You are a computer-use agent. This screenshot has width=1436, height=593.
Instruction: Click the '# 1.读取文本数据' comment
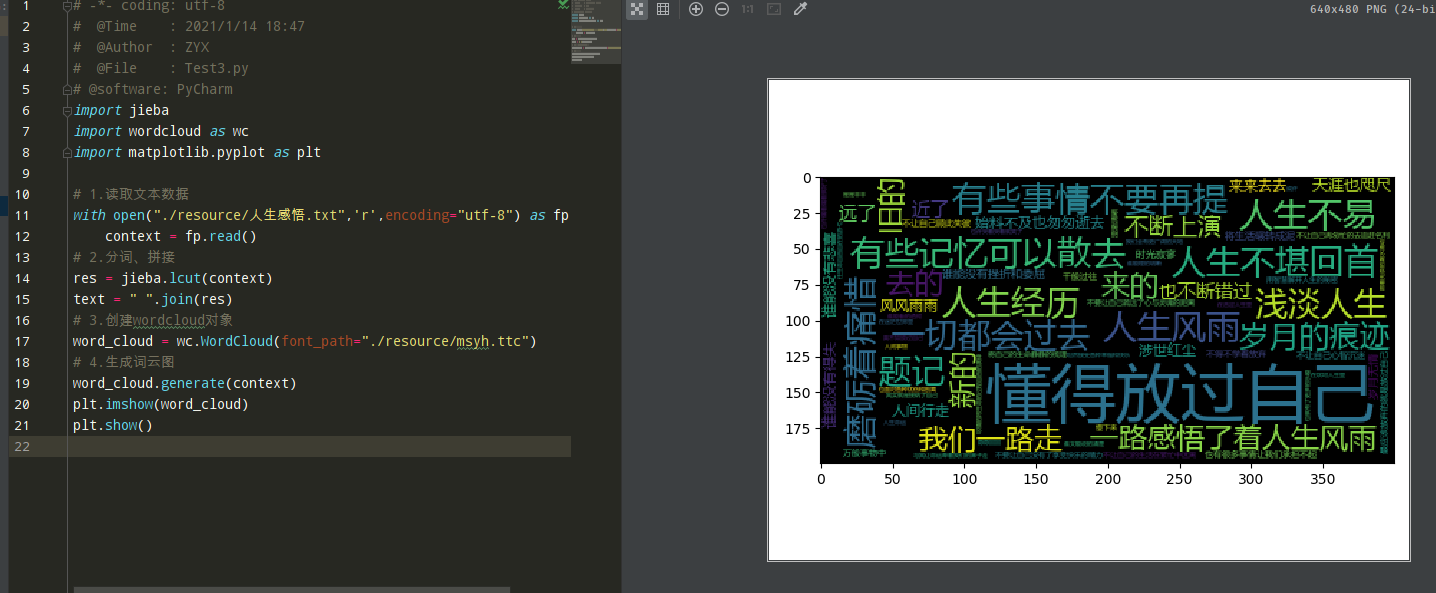coord(131,194)
